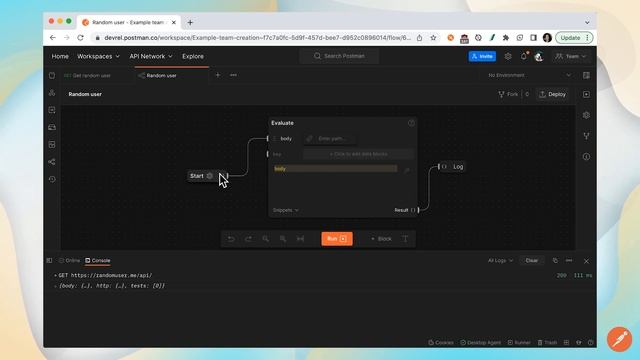Open flow settings gear in right sidebar
The image size is (640, 360).
587,115
